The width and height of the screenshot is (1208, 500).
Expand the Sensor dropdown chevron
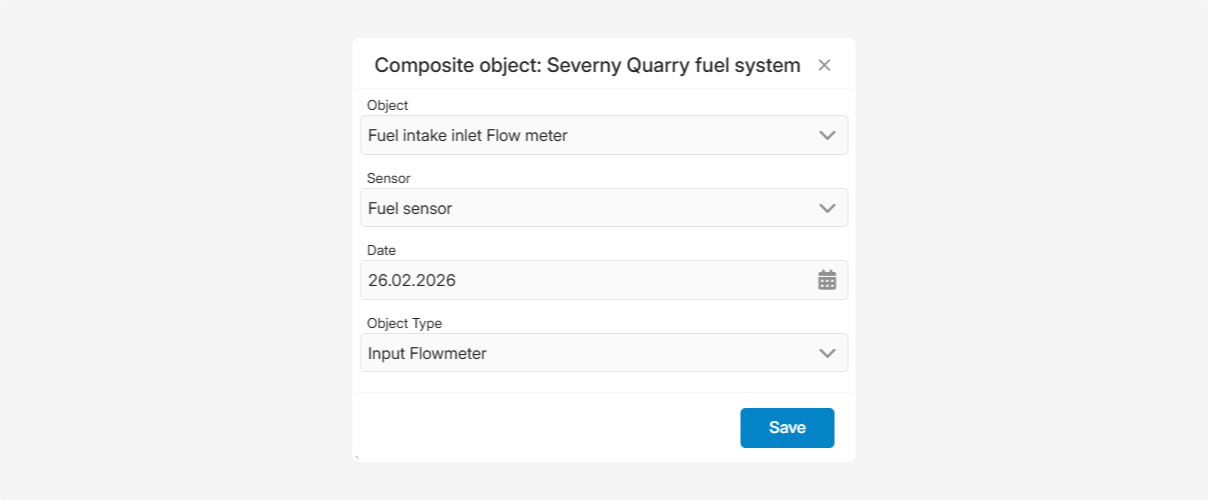[x=827, y=208]
